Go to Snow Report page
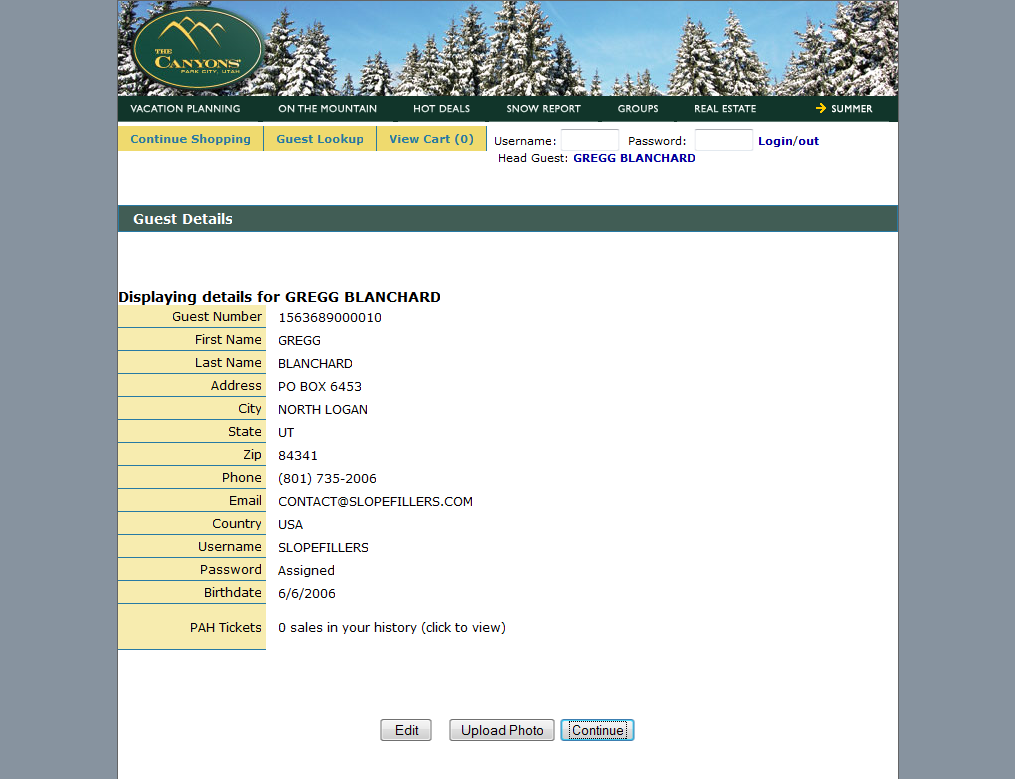1015x779 pixels. pos(543,108)
